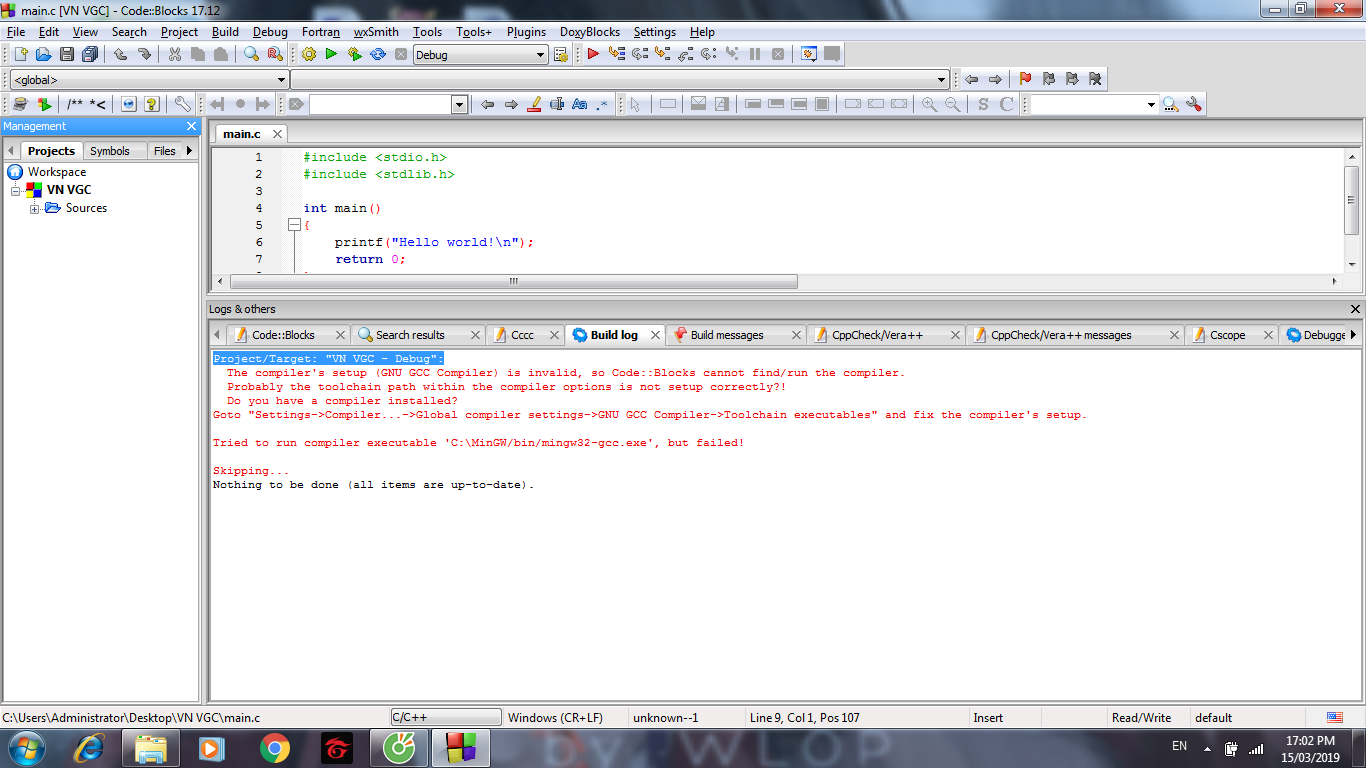Toggle the match case Aa icon
1366x768 pixels.
tap(579, 104)
